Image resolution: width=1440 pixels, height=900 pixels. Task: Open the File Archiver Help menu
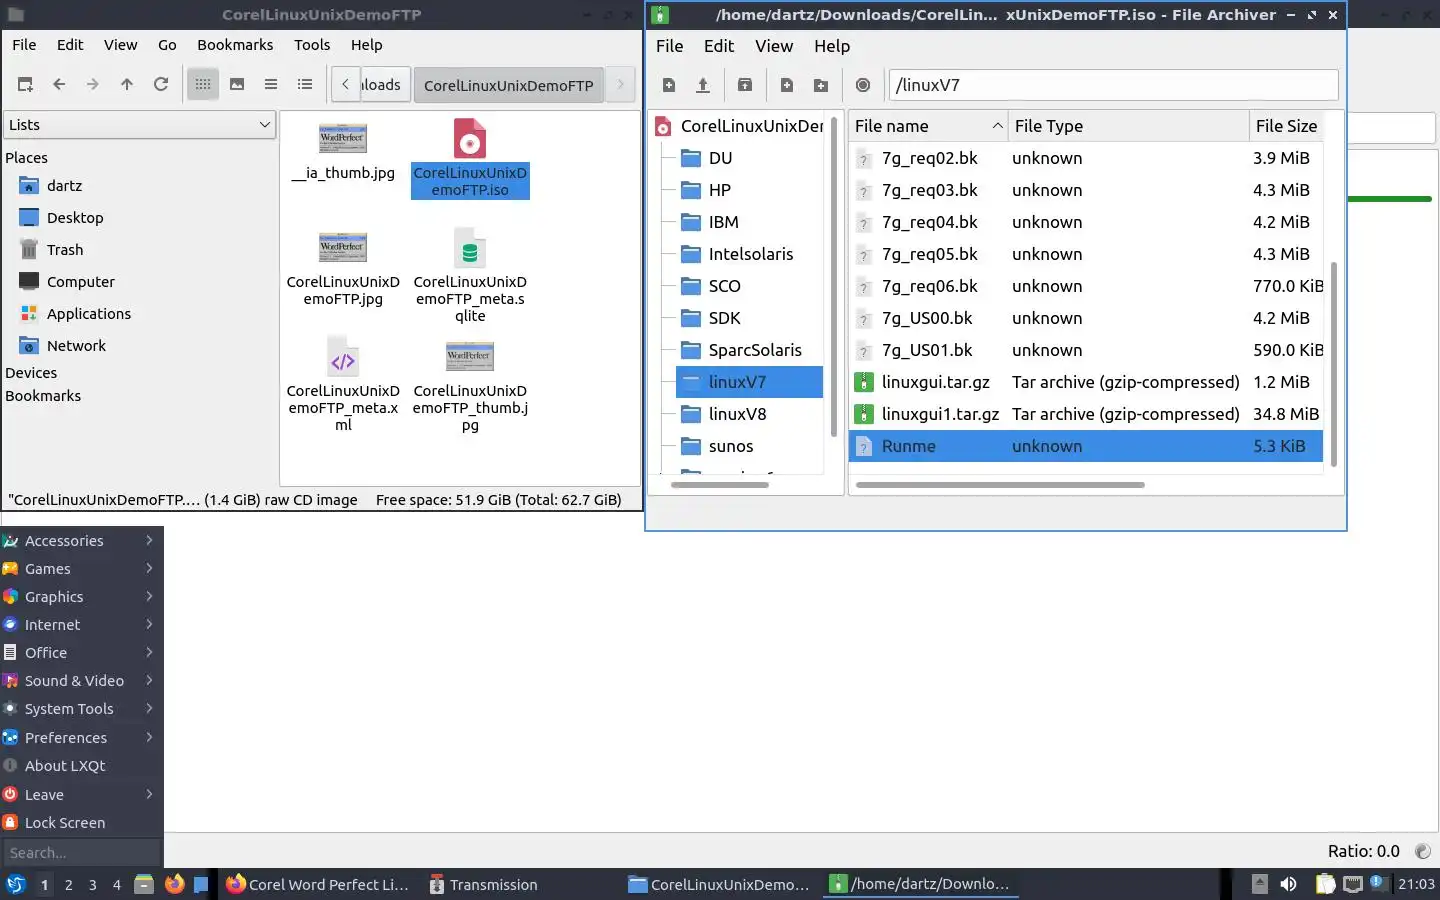[x=832, y=46]
